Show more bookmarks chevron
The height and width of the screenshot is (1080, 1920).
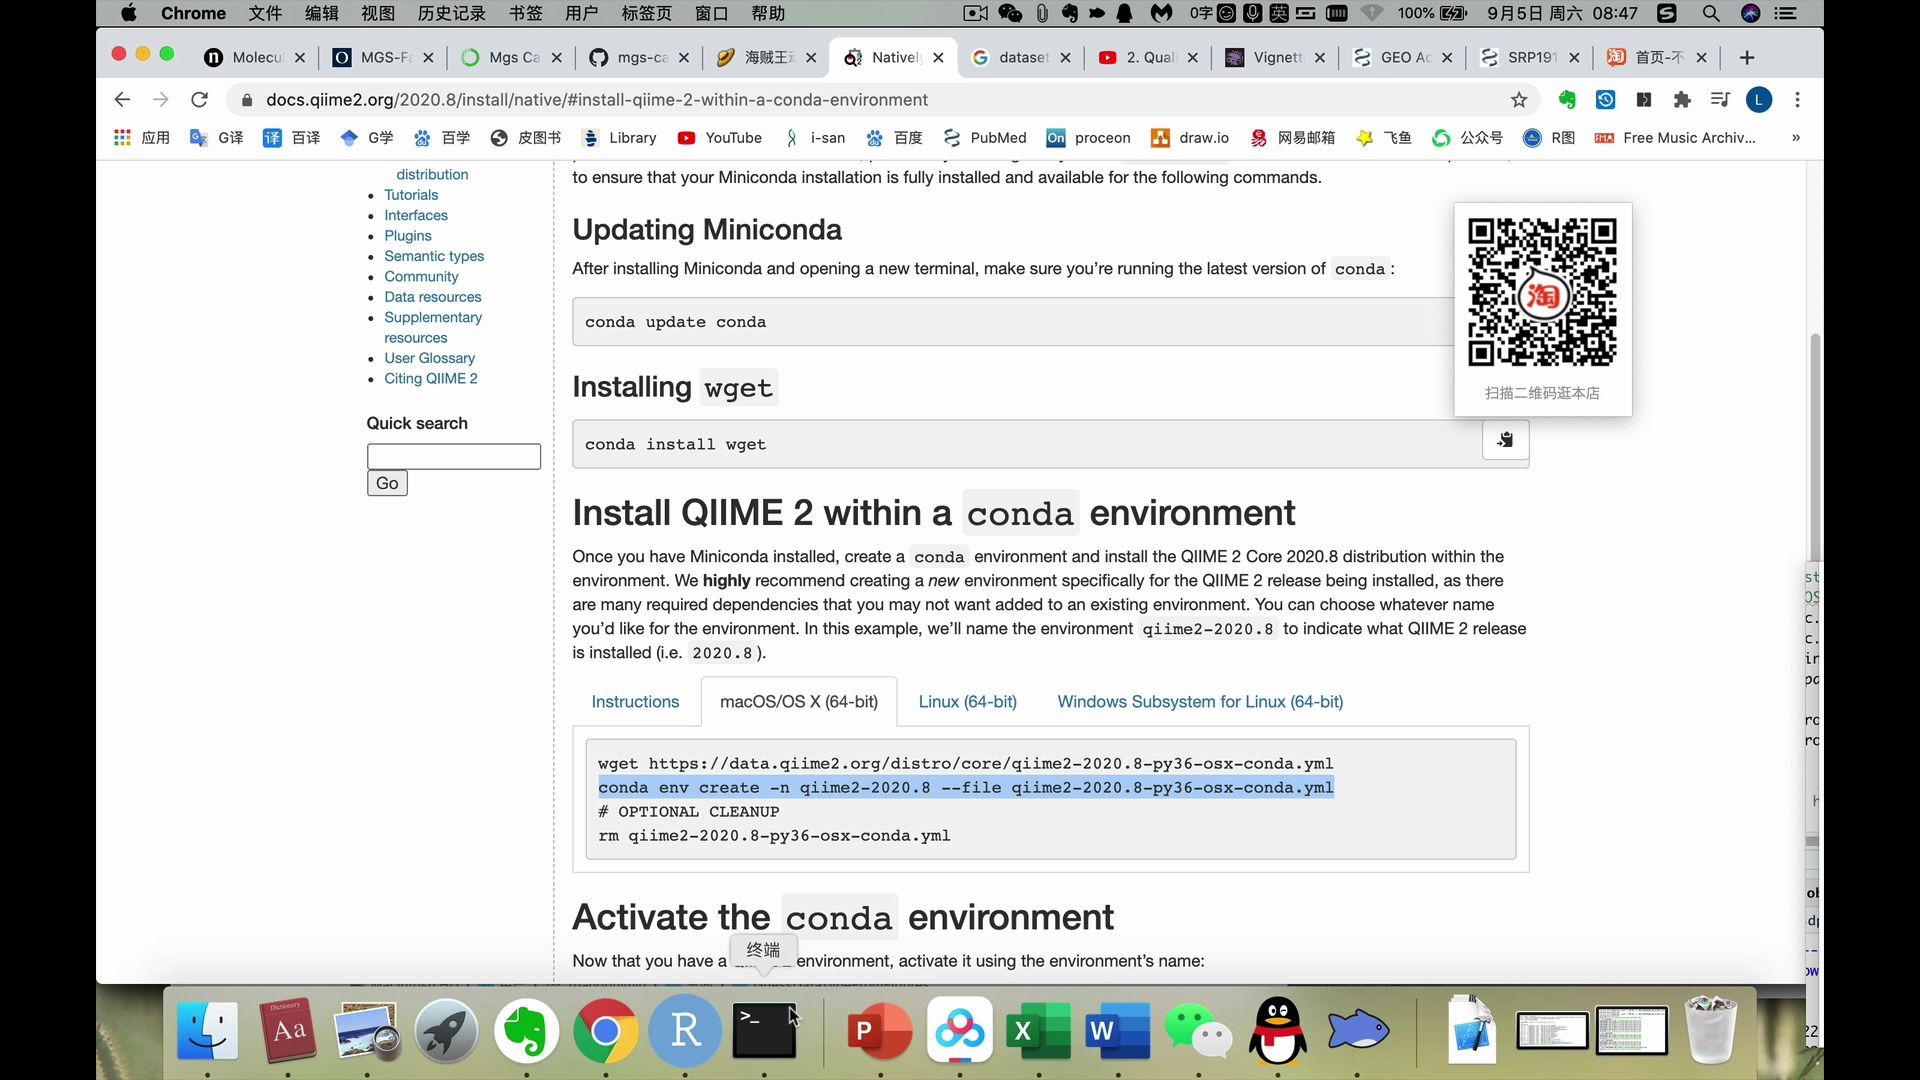[1796, 138]
